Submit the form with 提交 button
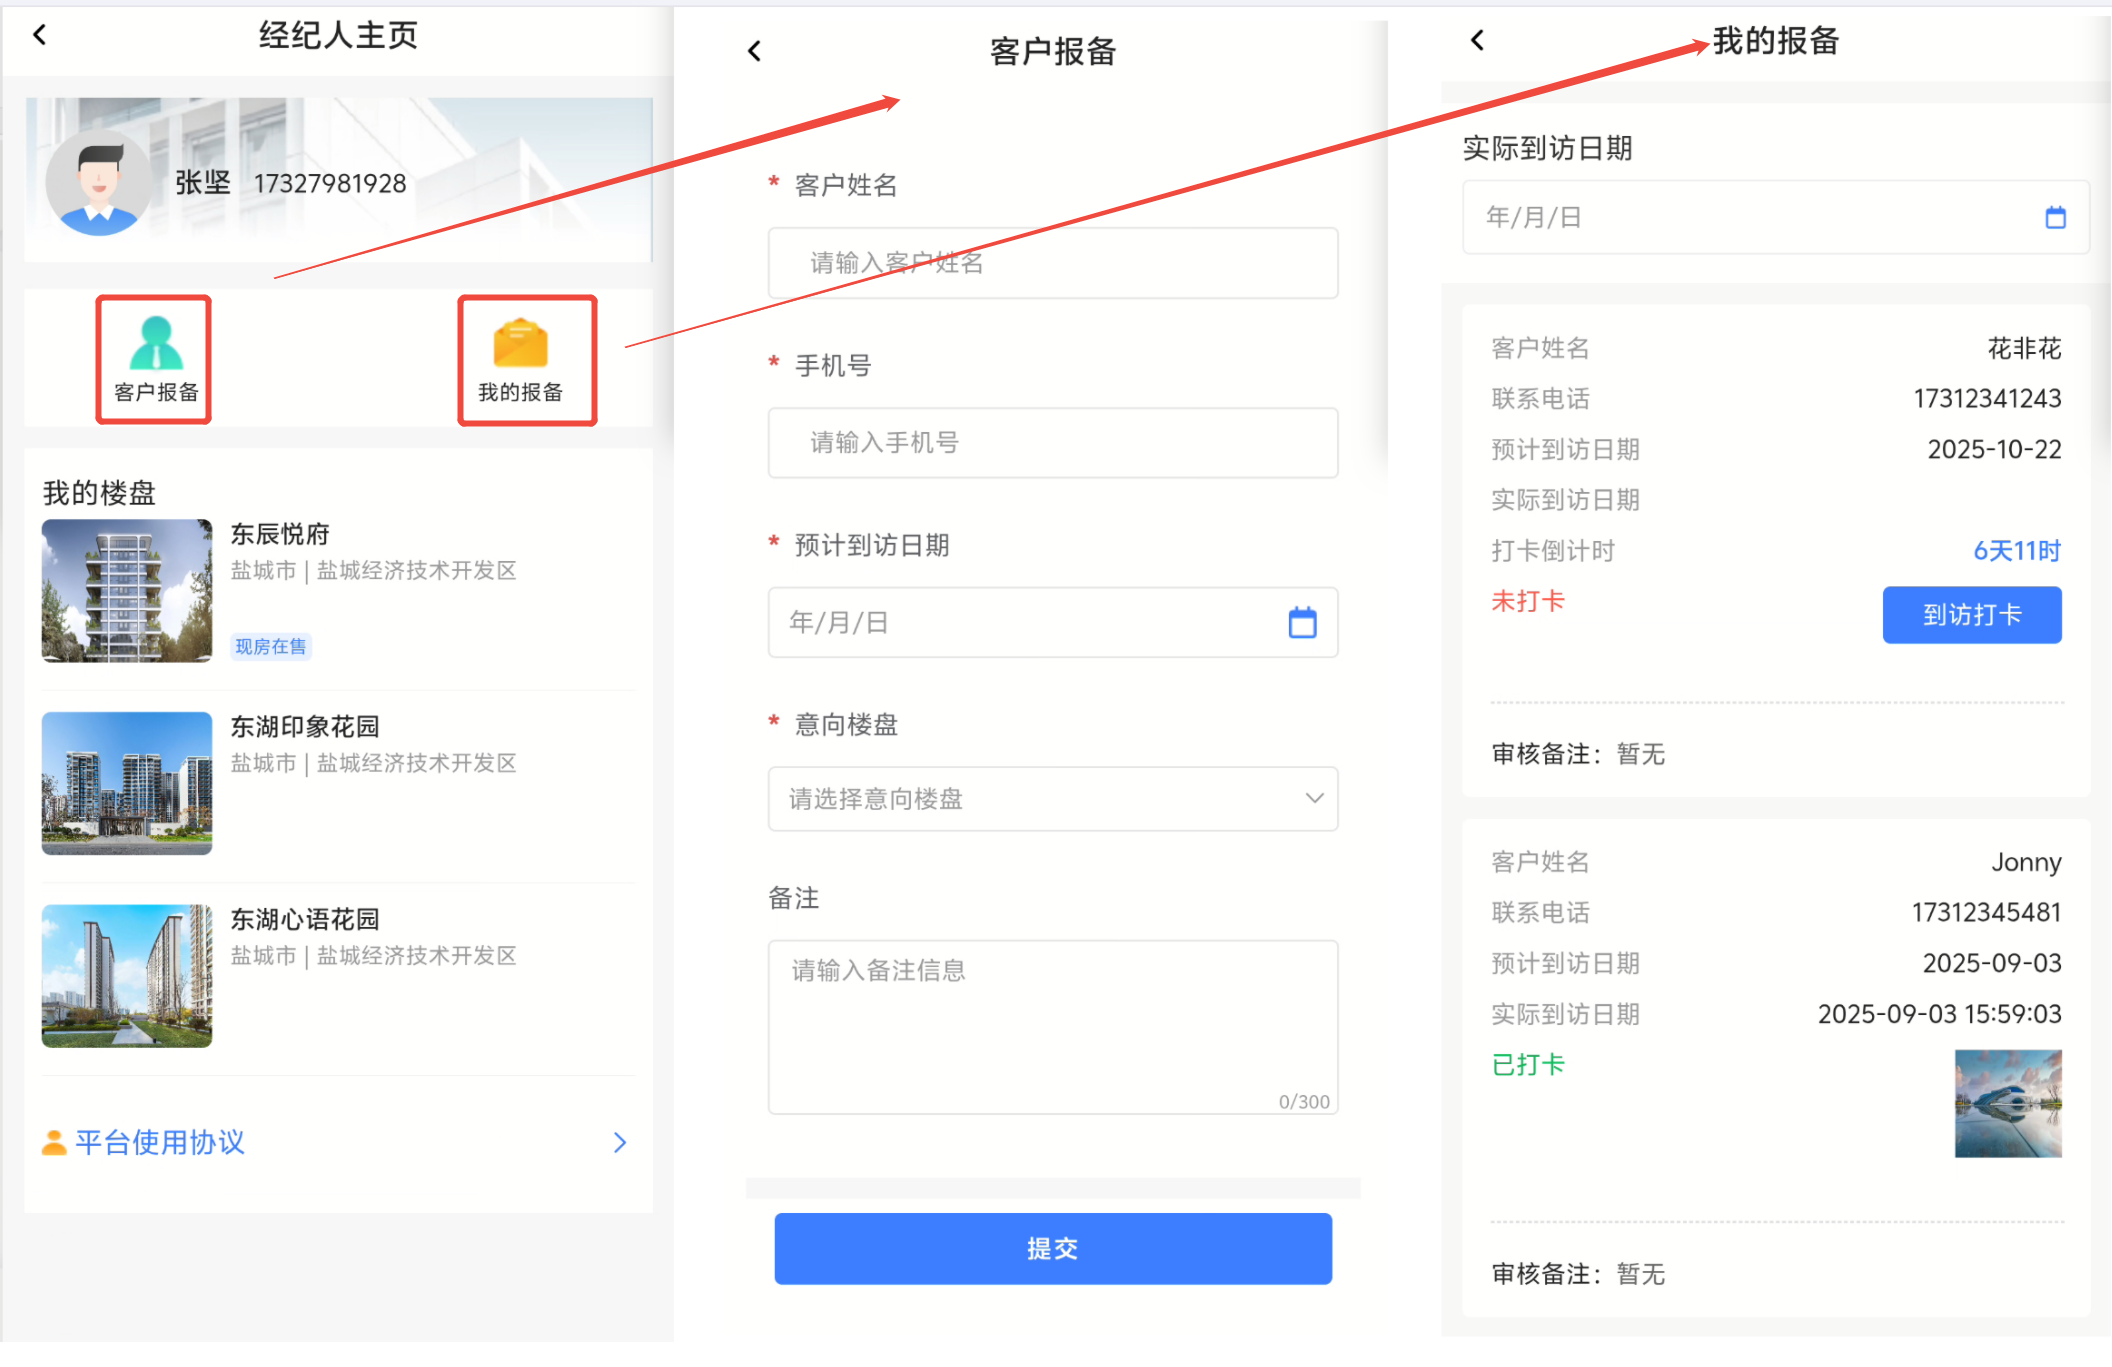This screenshot has width=2112, height=1367. coord(1052,1248)
